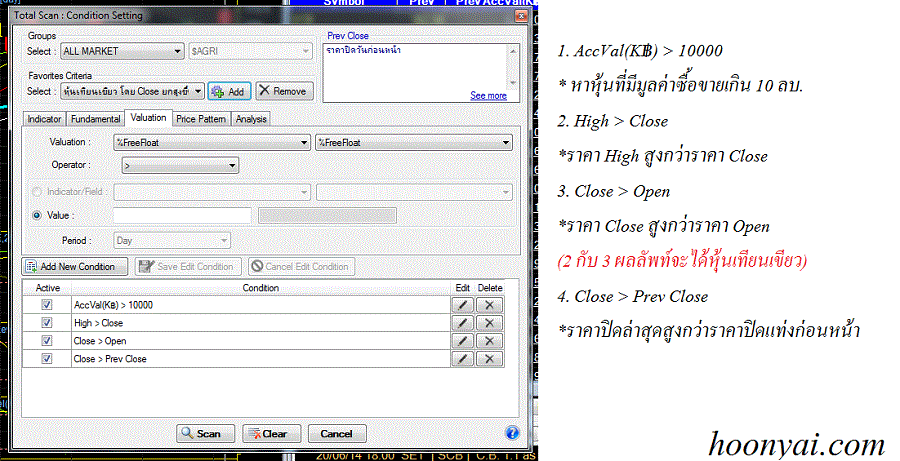Viewport: 900px width, 461px height.
Task: Switch to the Fundamental tab
Action: click(x=95, y=119)
